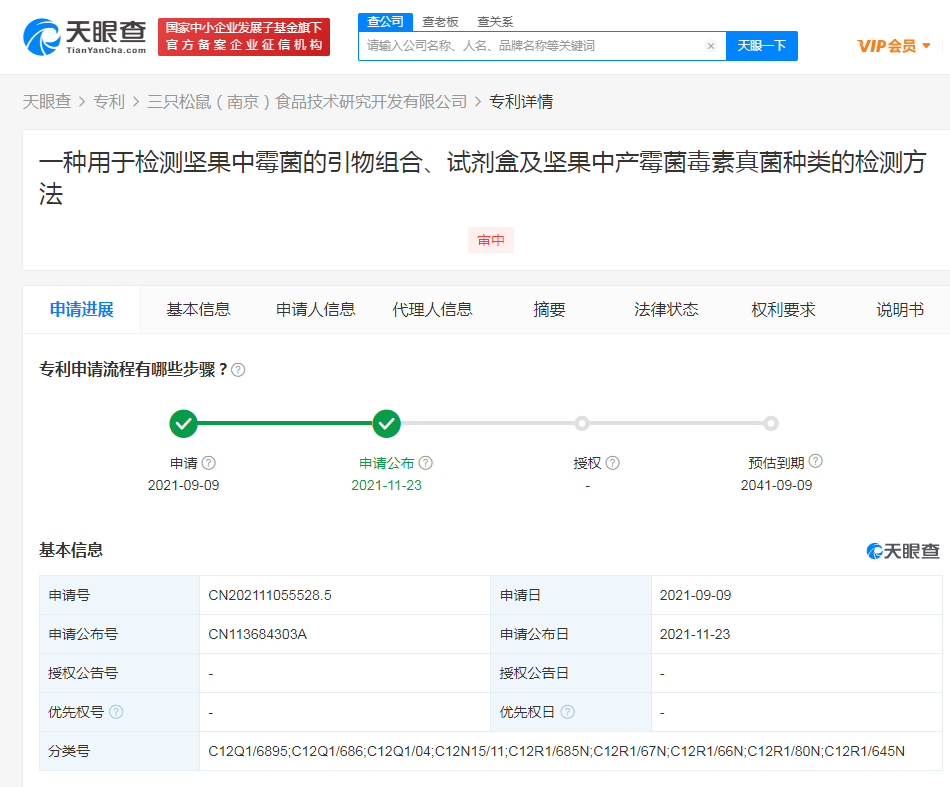Click the green 申请公布 progress checkmark
The width and height of the screenshot is (950, 787).
tap(387, 424)
